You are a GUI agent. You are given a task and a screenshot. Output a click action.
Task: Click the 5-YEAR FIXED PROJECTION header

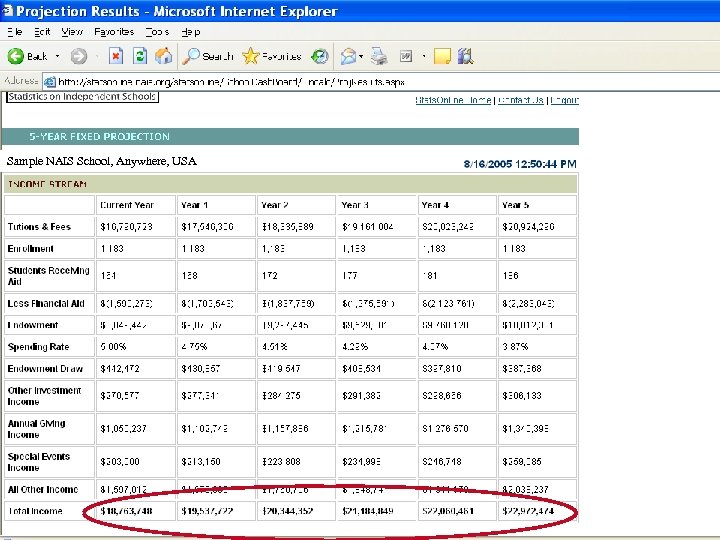[x=100, y=136]
